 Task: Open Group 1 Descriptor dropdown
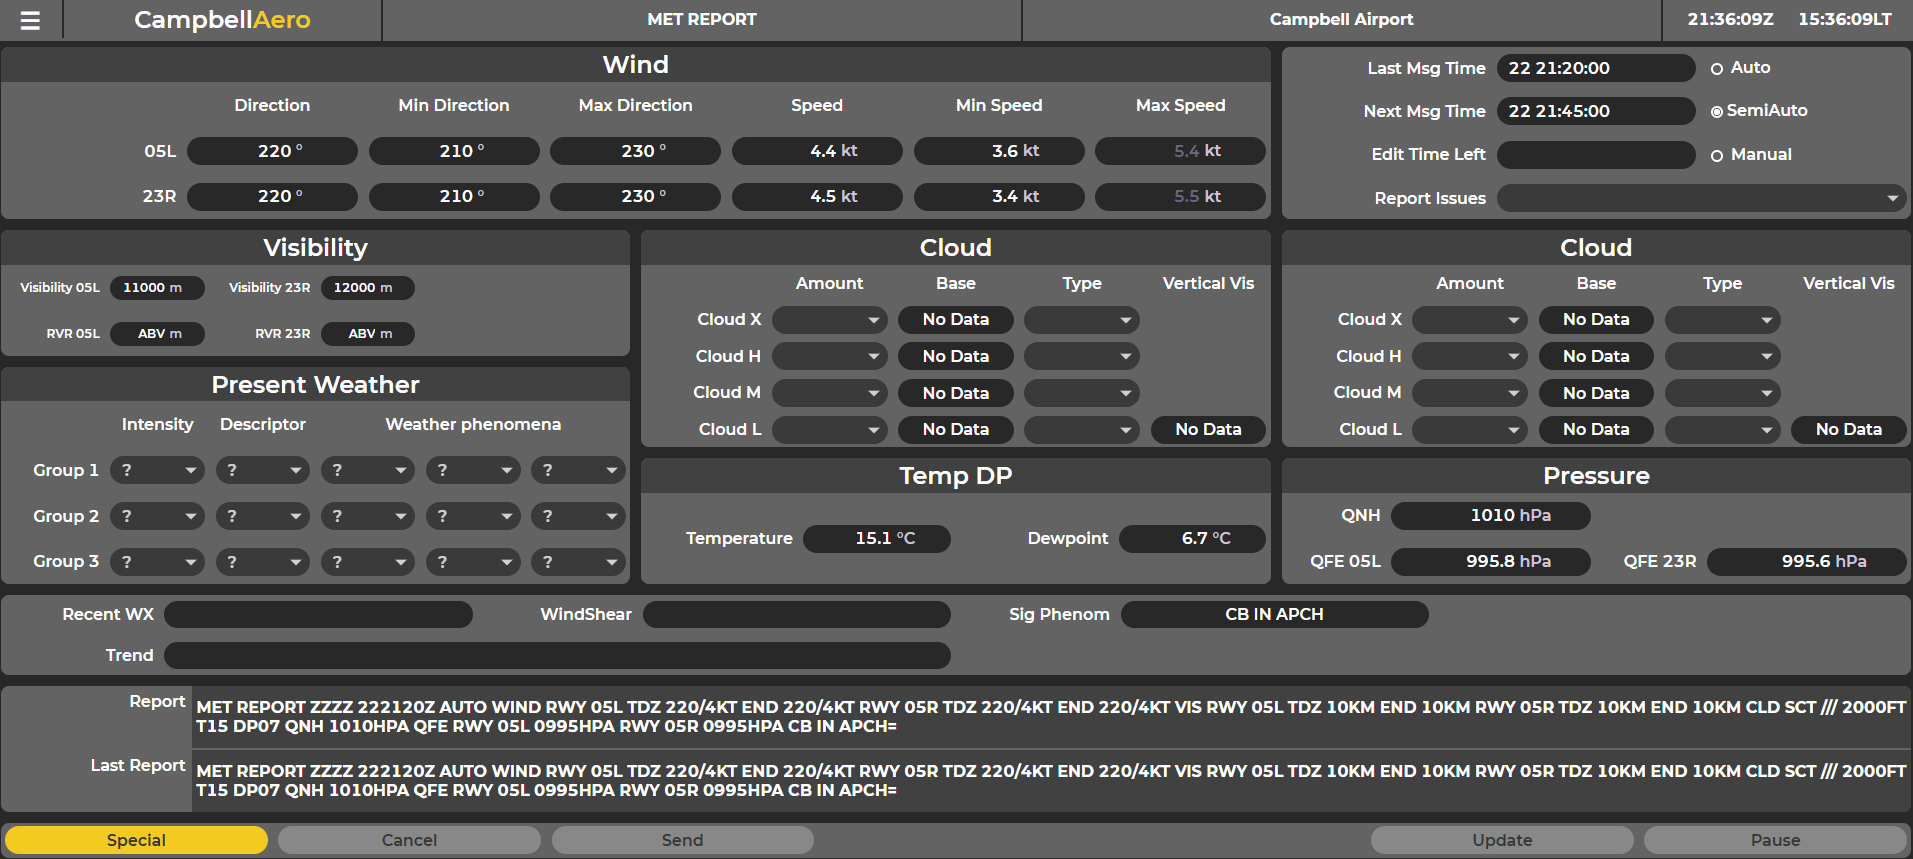tap(263, 470)
